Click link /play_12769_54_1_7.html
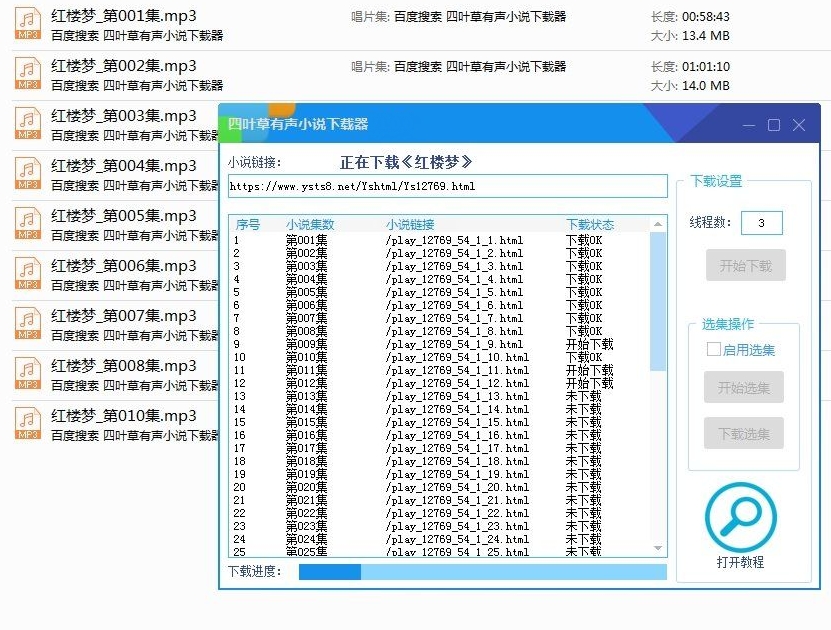 (x=454, y=318)
